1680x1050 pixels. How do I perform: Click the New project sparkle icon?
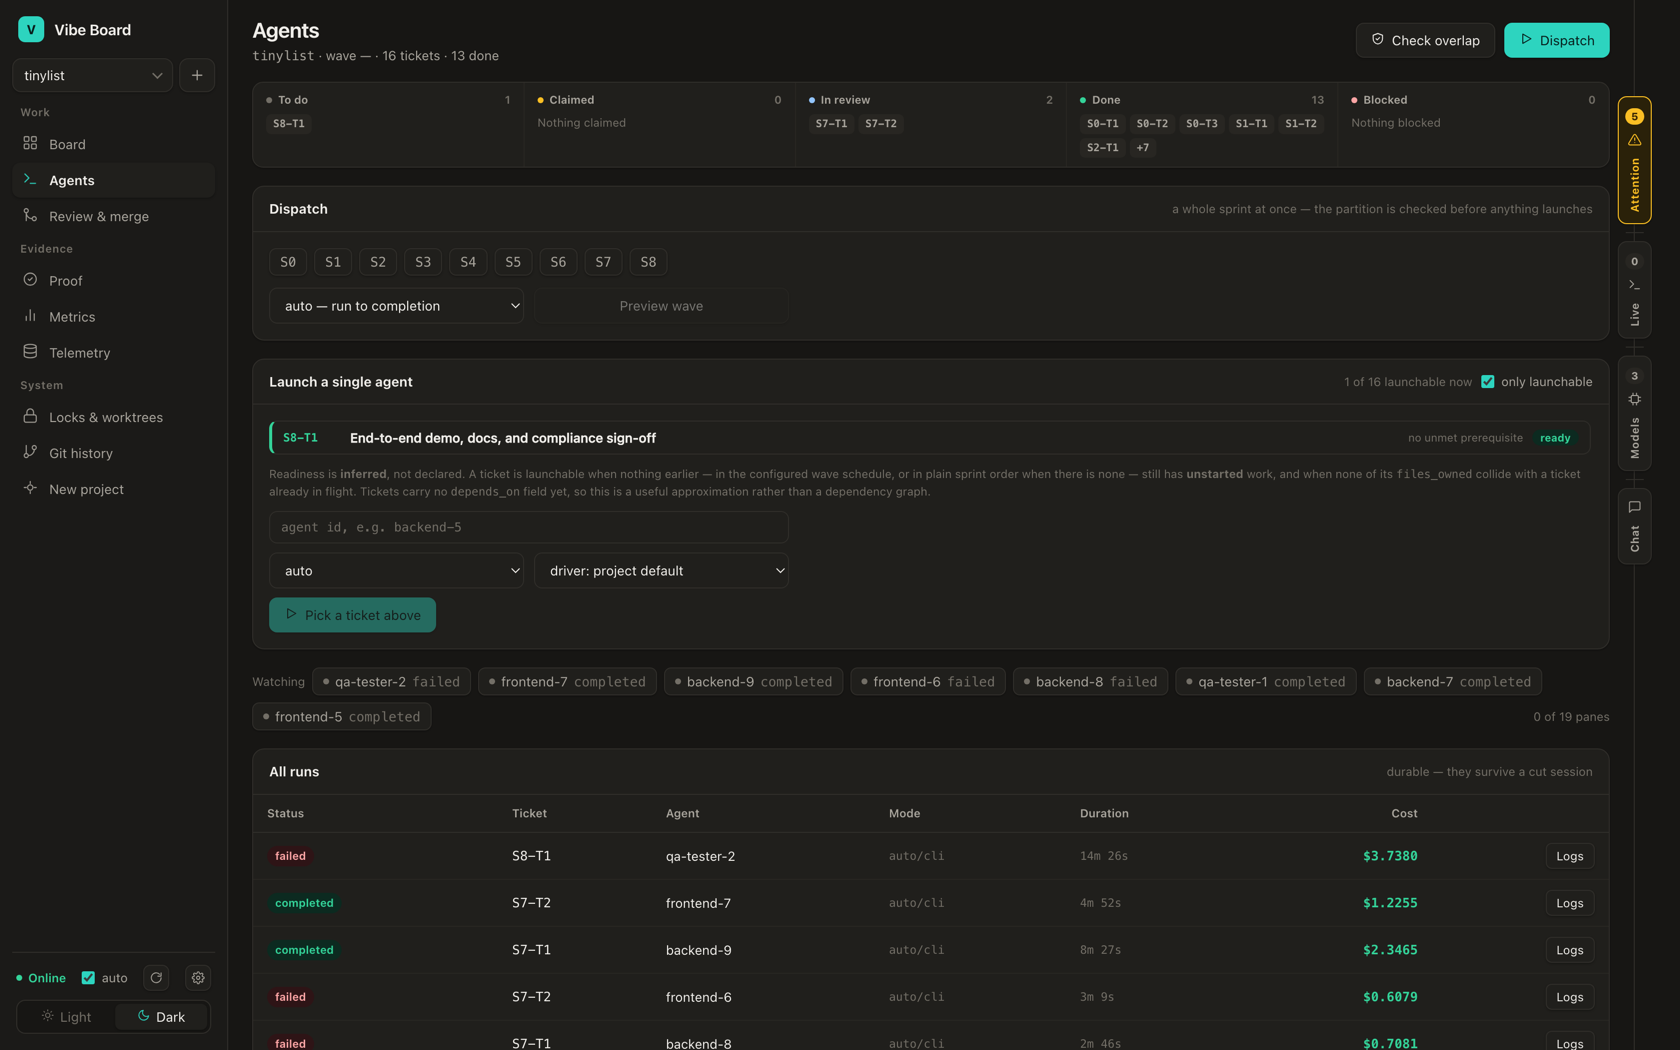30,488
